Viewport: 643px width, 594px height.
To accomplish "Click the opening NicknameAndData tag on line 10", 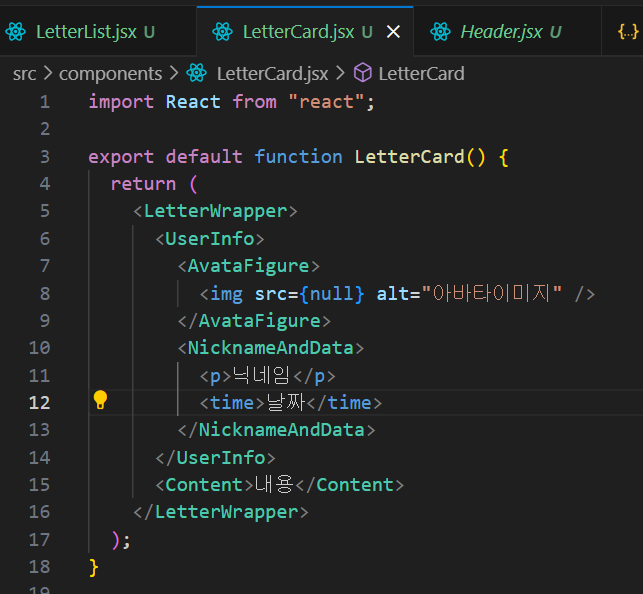I will (x=271, y=348).
